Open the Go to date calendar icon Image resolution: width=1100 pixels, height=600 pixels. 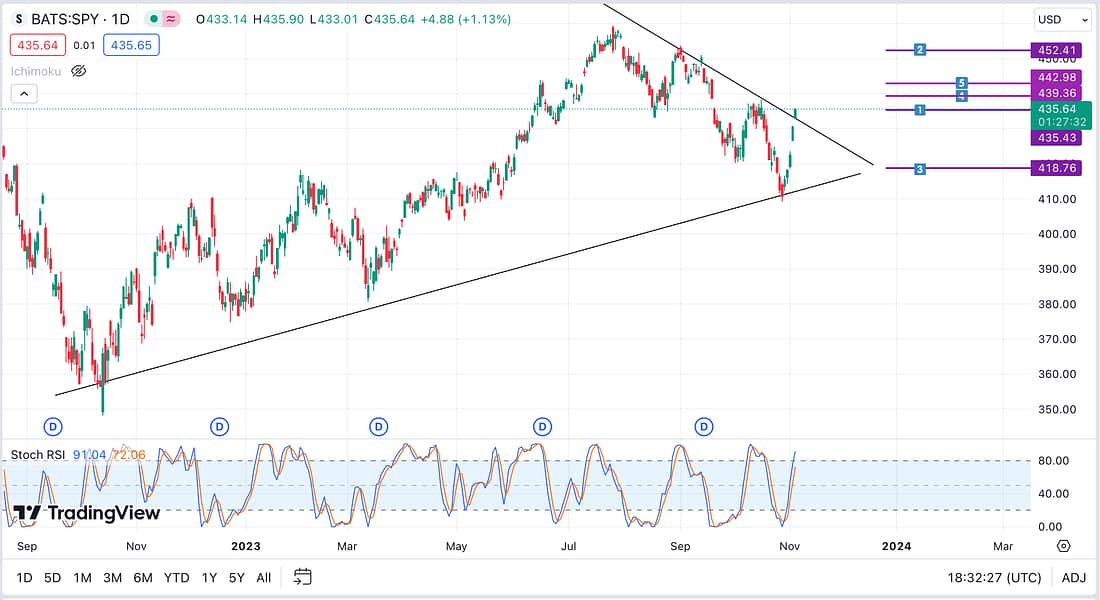(x=303, y=577)
